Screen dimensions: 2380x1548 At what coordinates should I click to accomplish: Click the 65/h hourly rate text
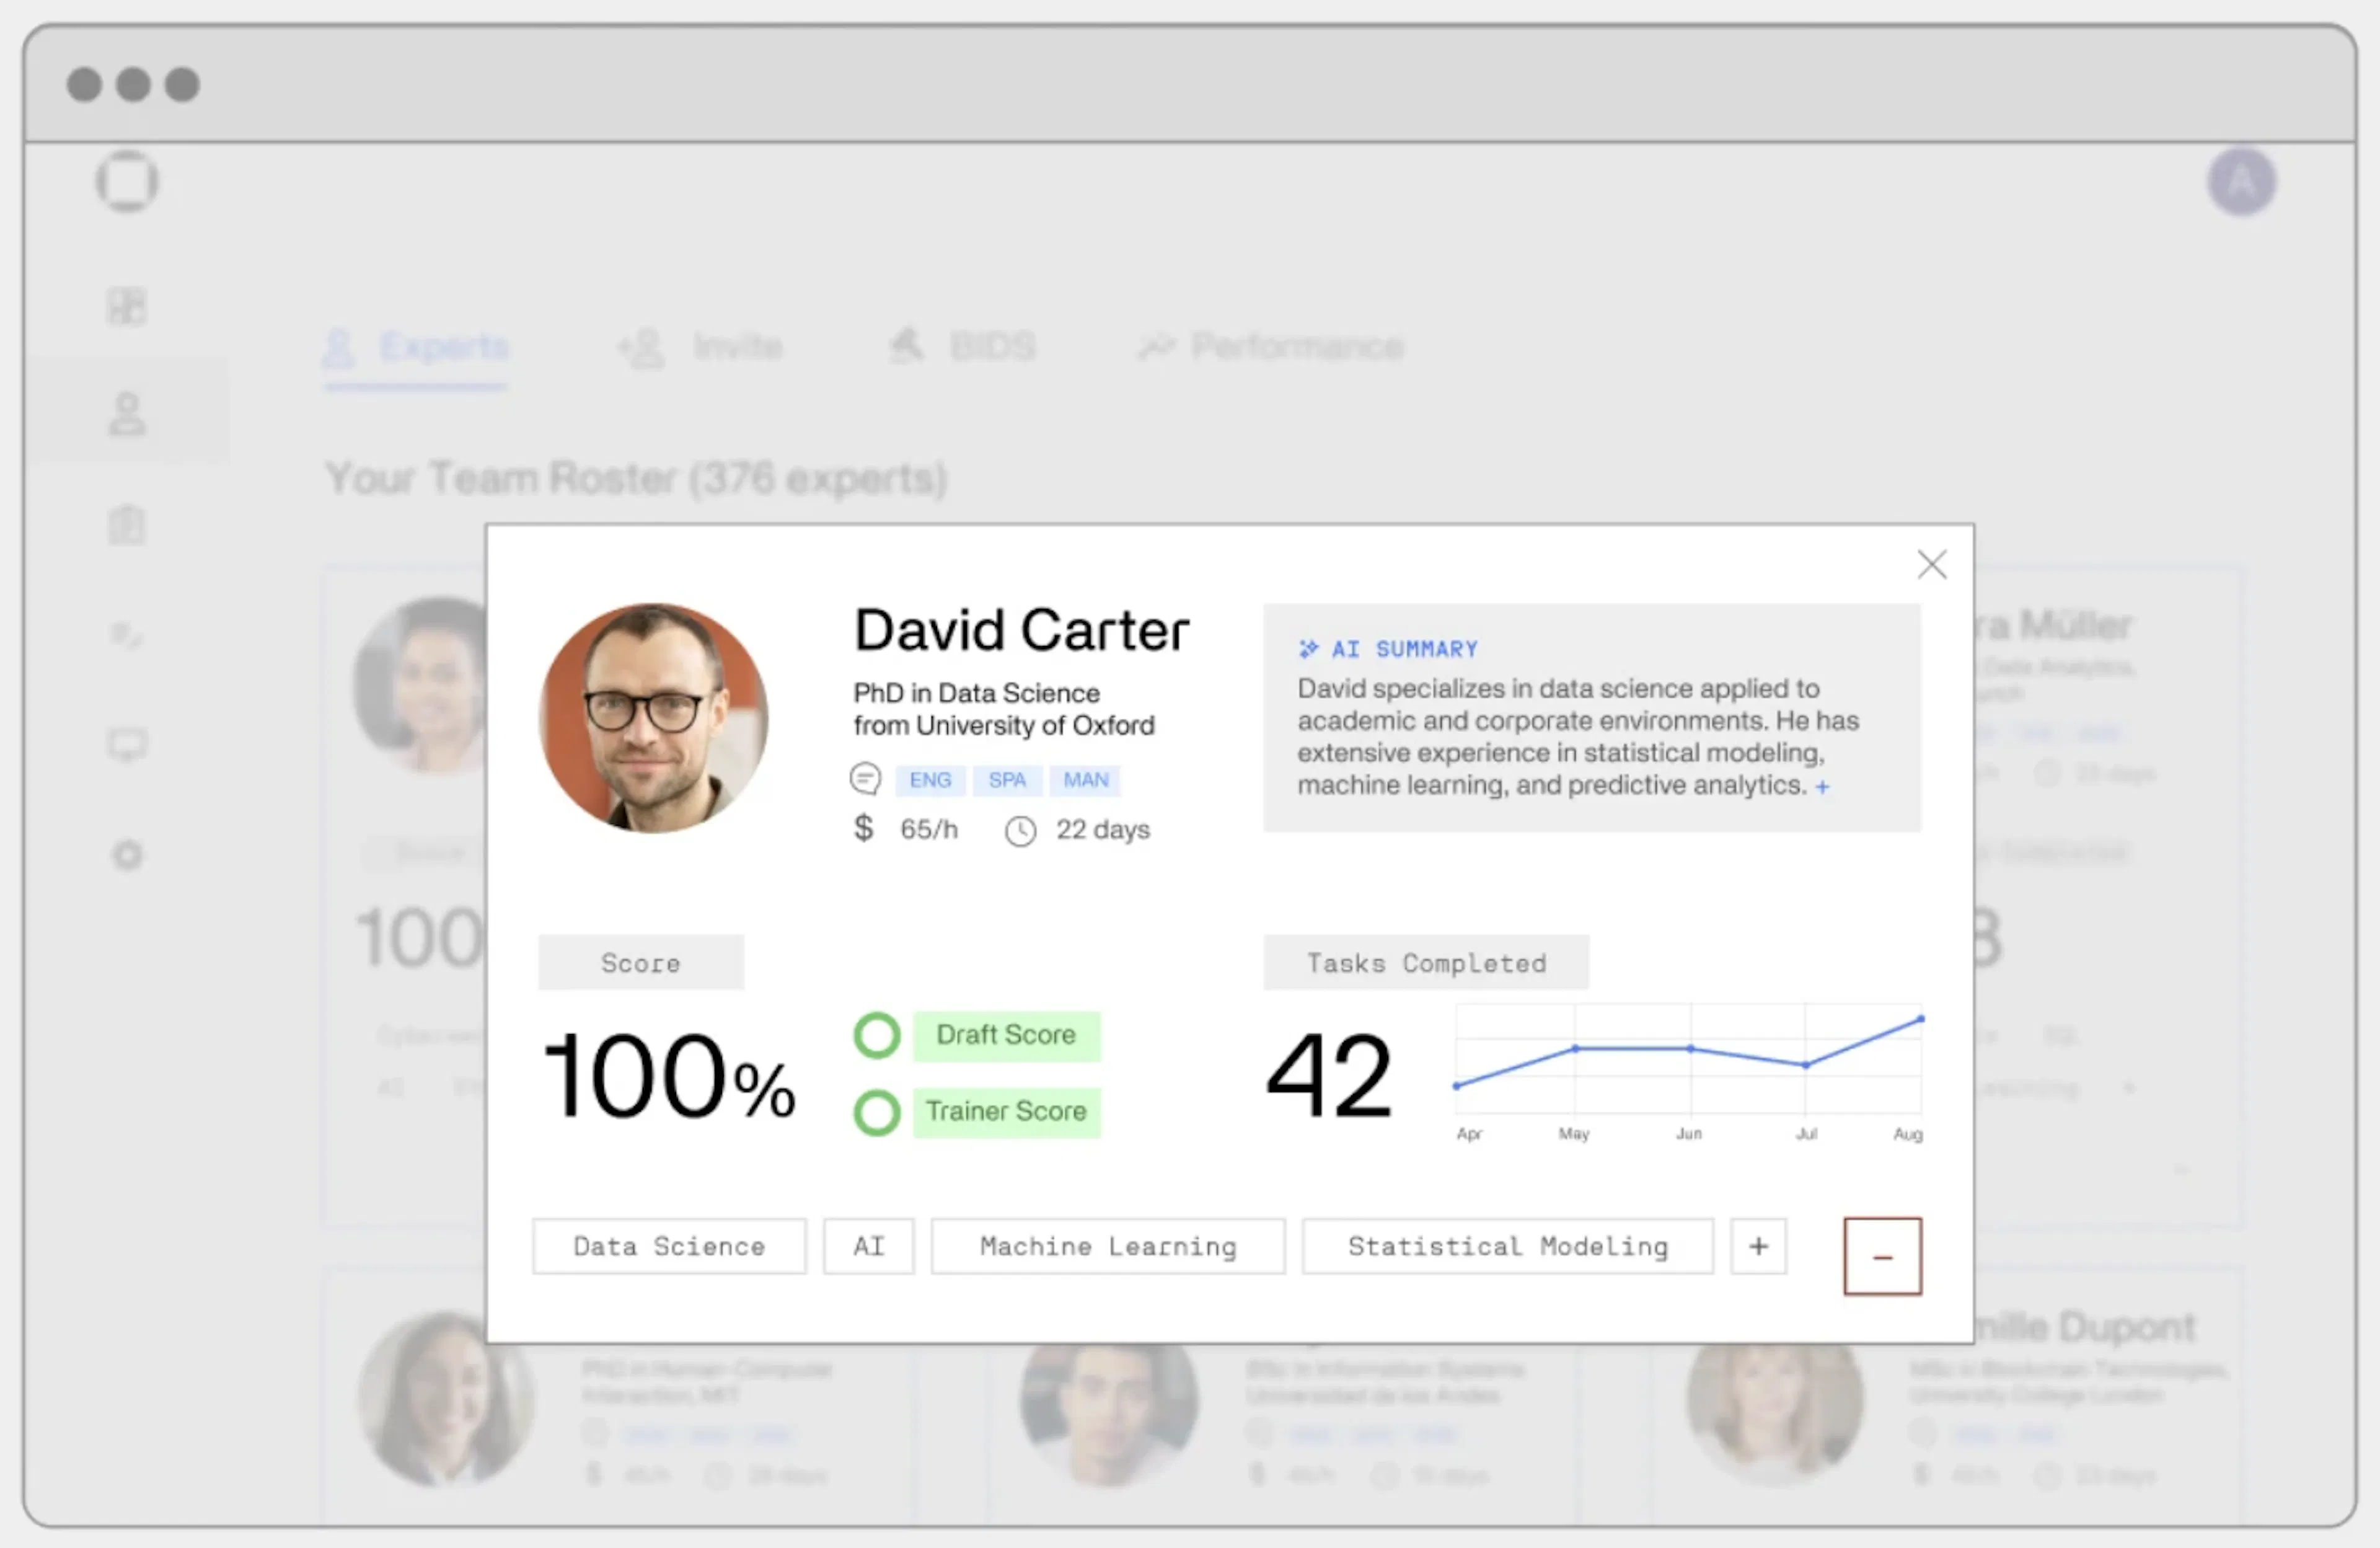[929, 829]
